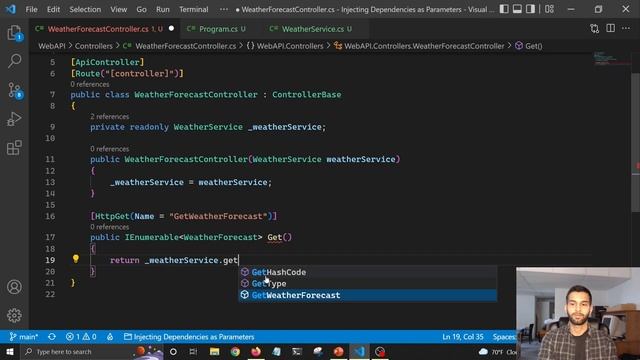This screenshot has height=360, width=640.
Task: Open the Accounts menu icon
Action: [x=14, y=287]
